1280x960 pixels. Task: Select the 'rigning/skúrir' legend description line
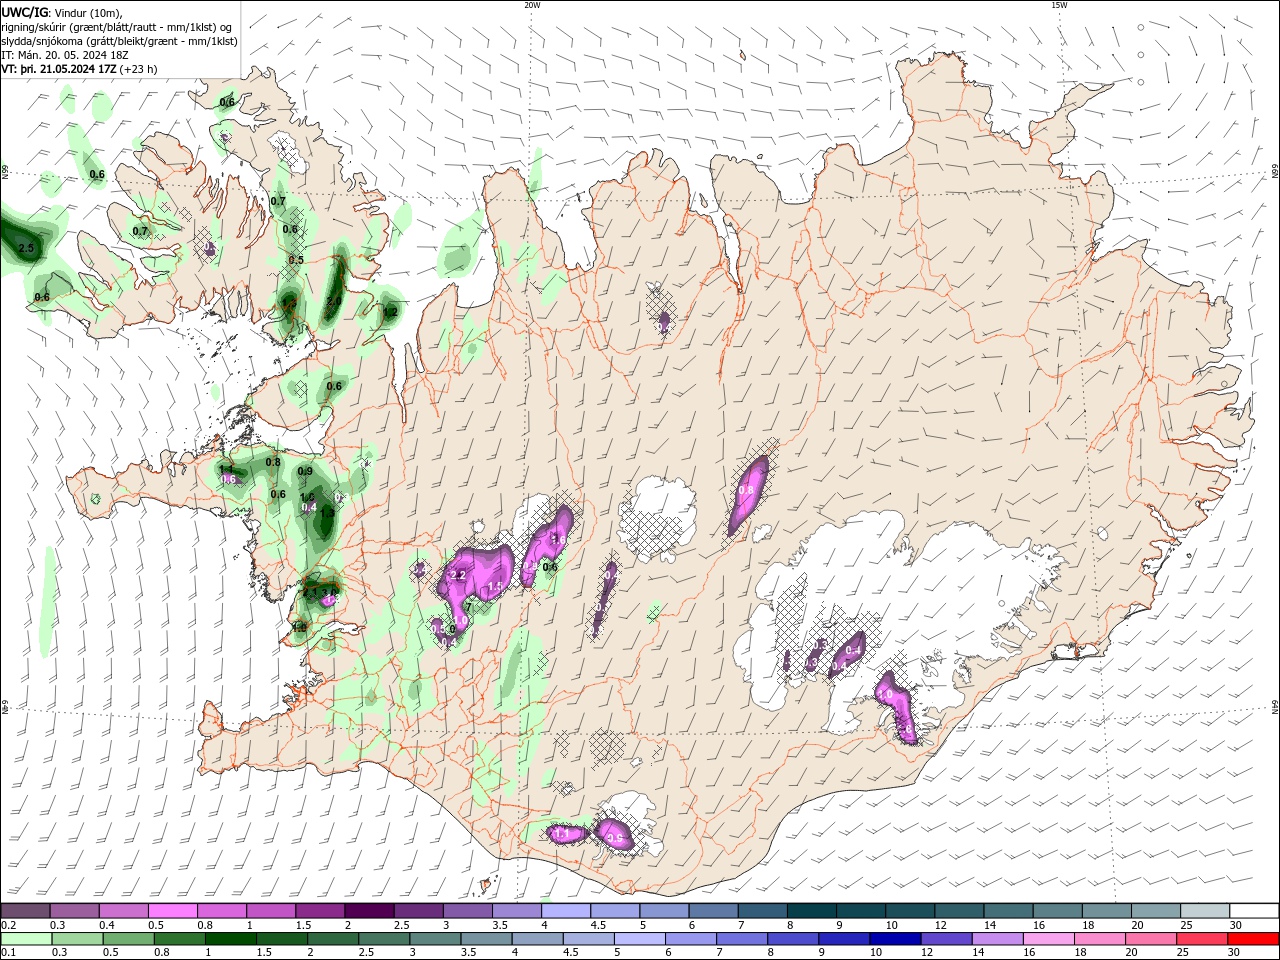[117, 27]
